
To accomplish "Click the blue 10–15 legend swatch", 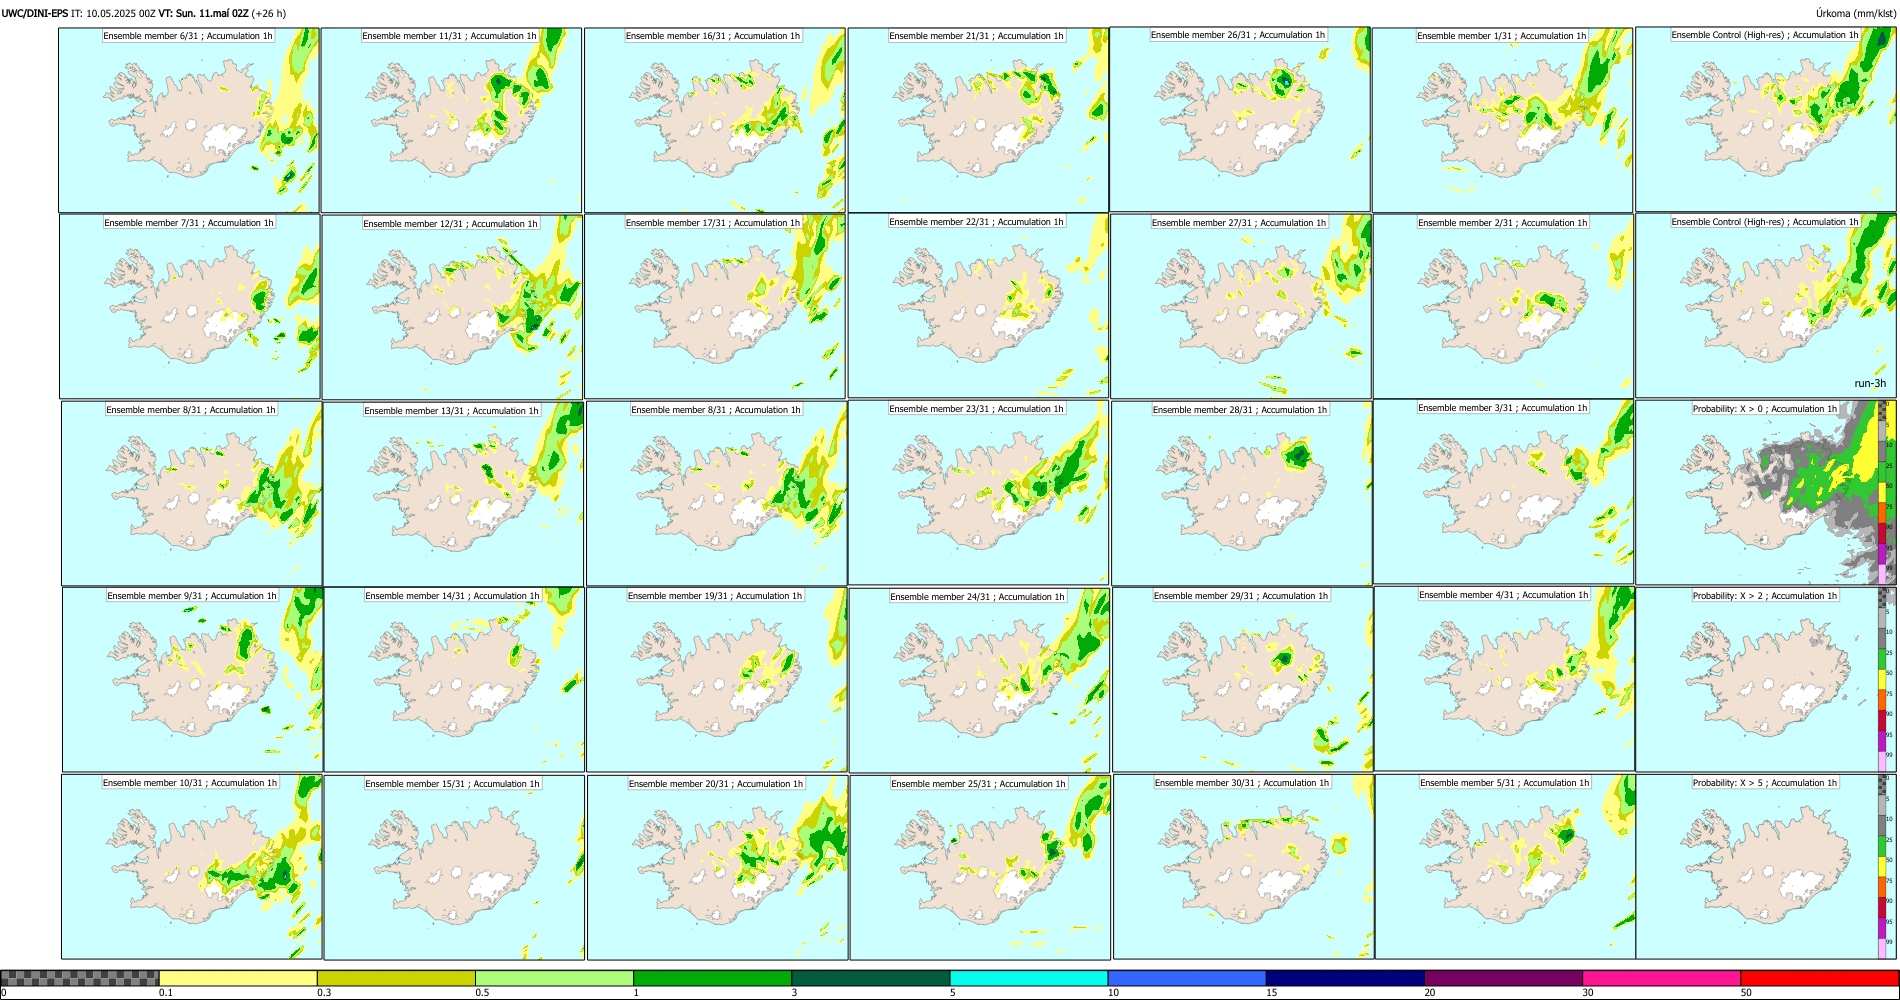I will (x=1187, y=978).
